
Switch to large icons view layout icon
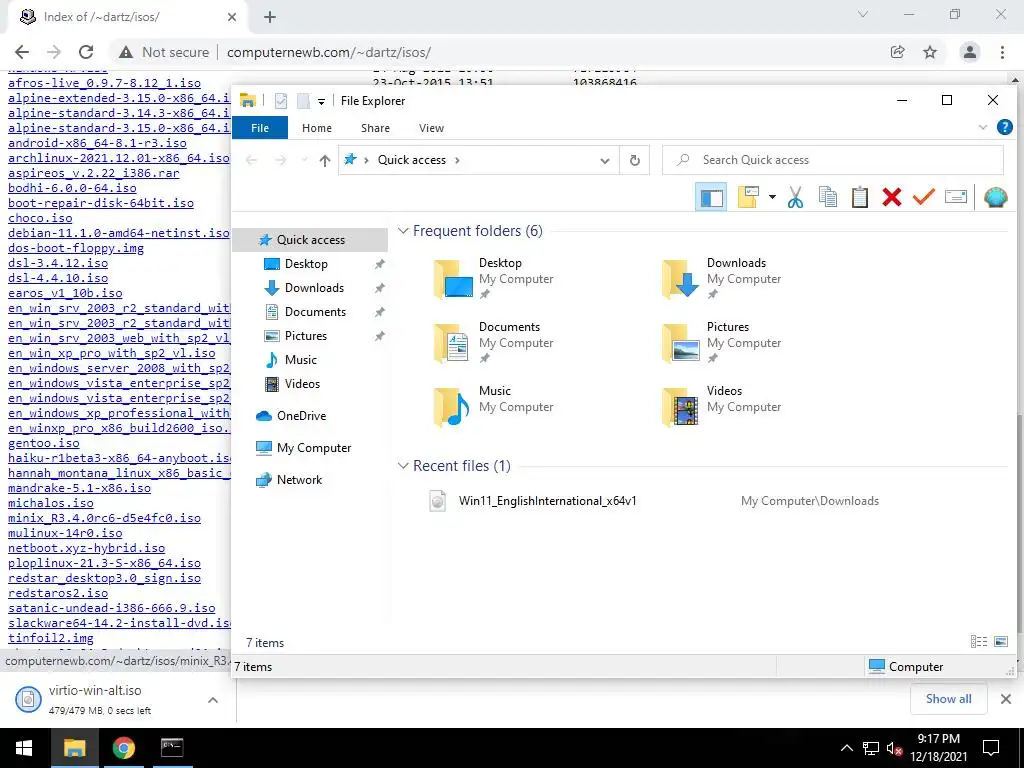click(1000, 642)
